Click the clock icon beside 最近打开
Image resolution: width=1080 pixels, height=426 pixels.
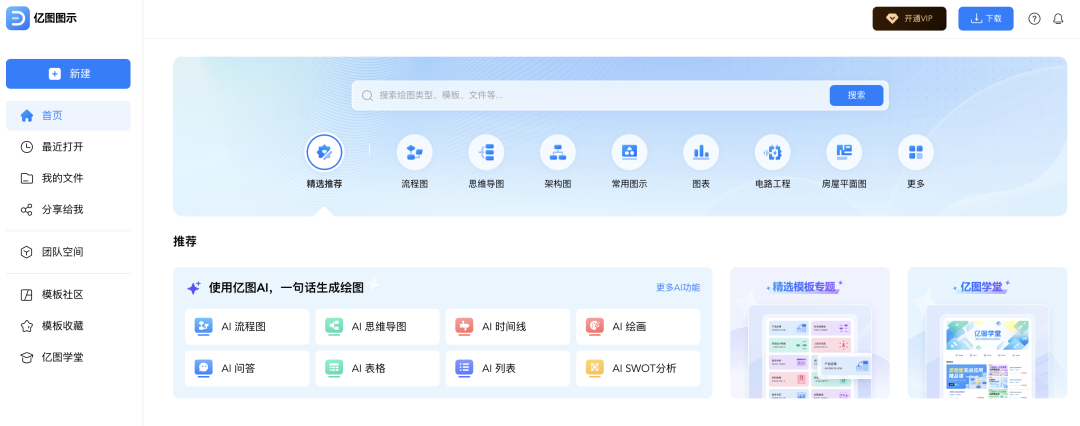coord(27,147)
